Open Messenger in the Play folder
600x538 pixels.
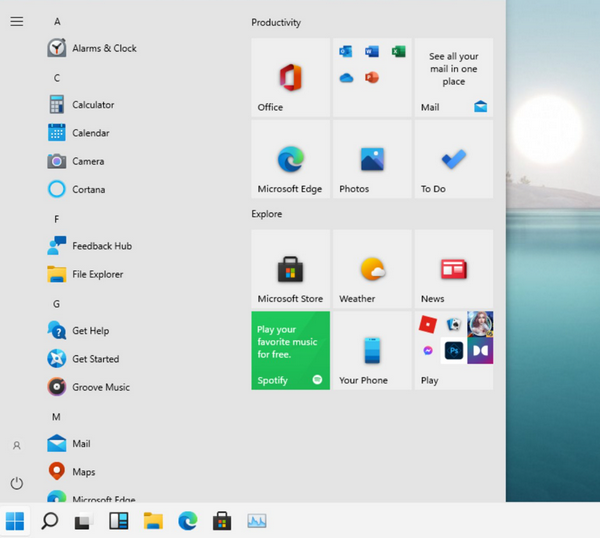428,351
